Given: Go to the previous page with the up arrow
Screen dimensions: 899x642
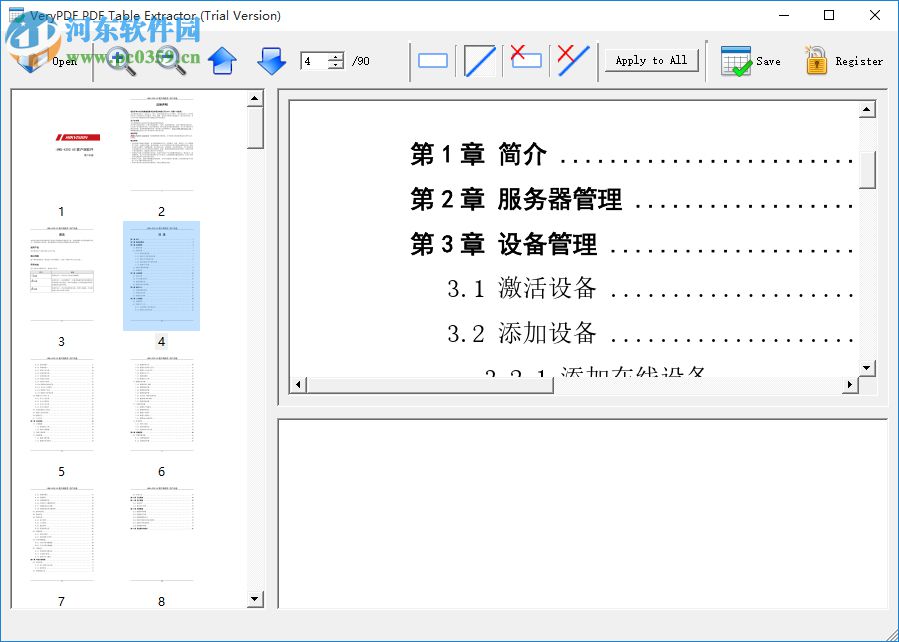Looking at the screenshot, I should pos(222,60).
